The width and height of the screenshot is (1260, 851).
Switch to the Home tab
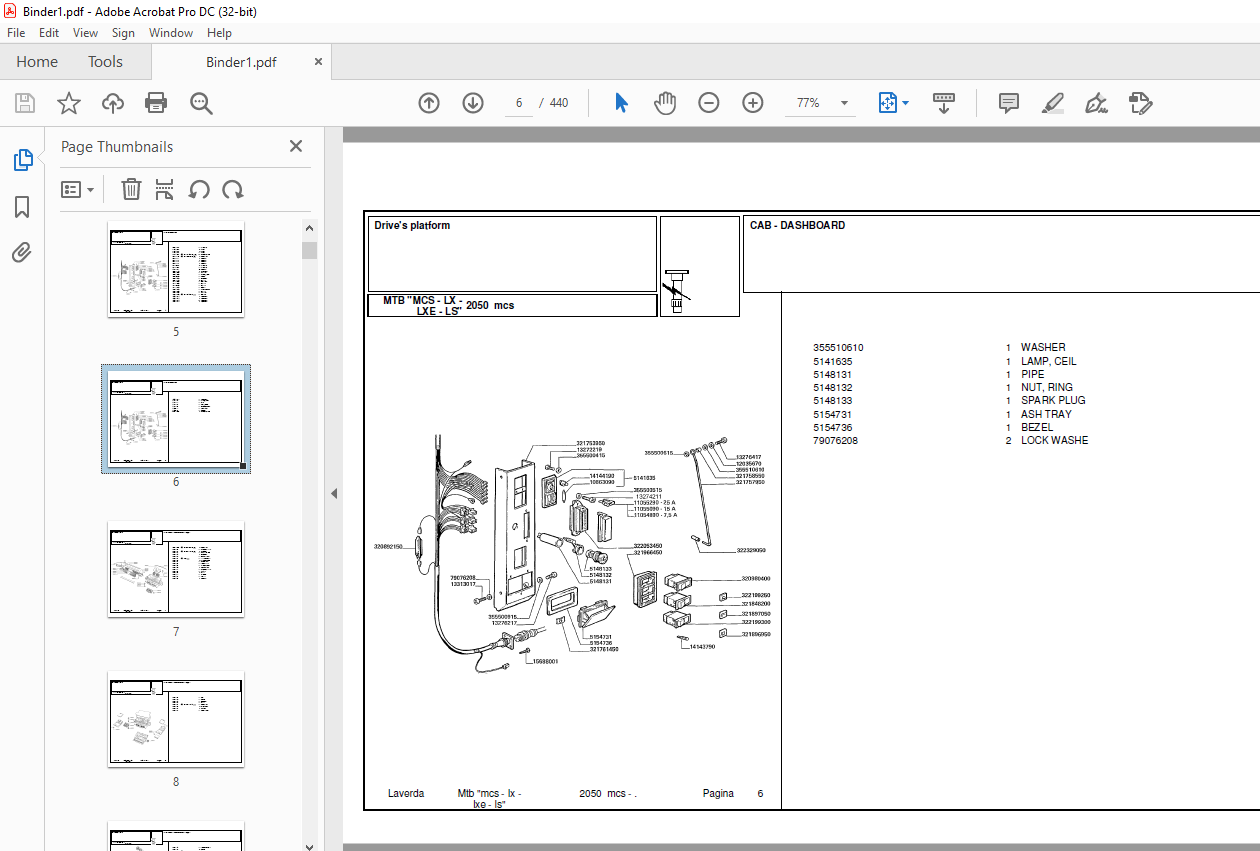click(x=37, y=62)
